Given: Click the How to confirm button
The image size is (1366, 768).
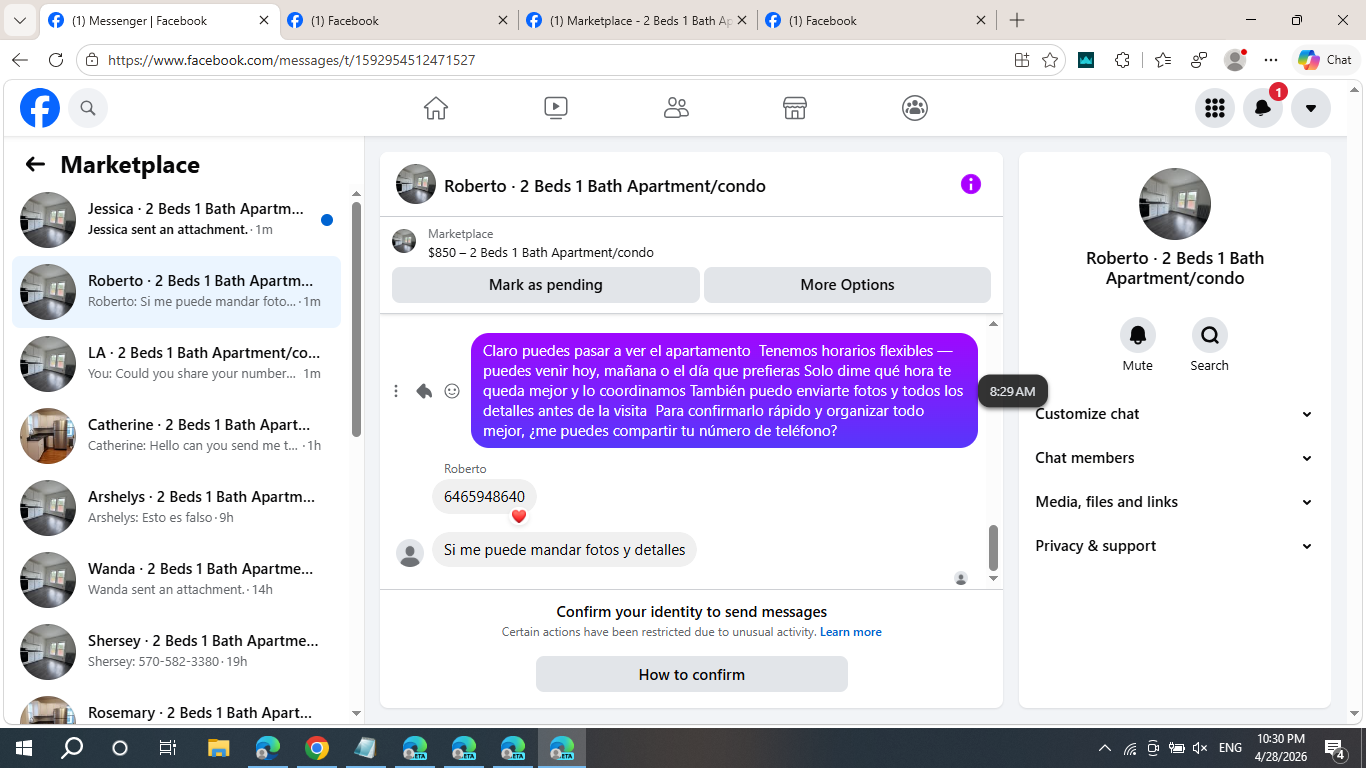Looking at the screenshot, I should click(692, 674).
